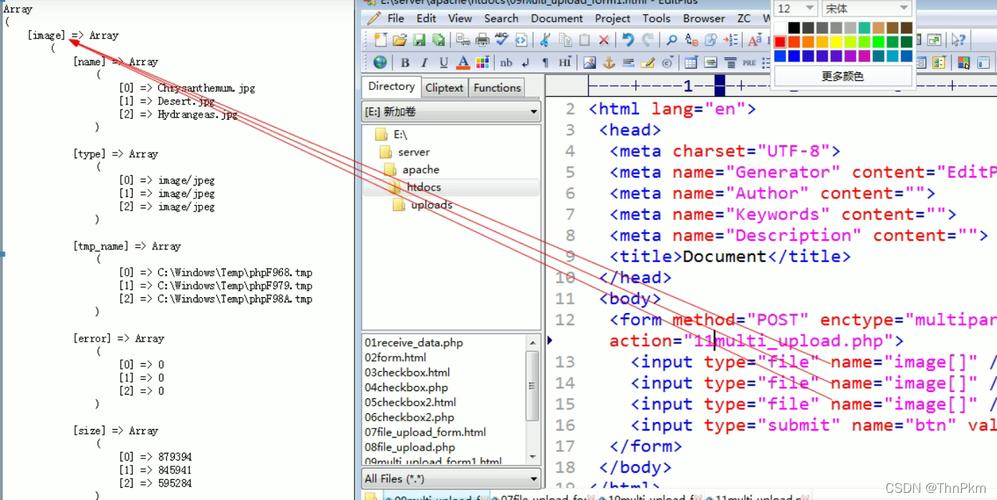Screen dimensions: 997x500
Task: Click the Italic I HTML icon
Action: (424, 62)
